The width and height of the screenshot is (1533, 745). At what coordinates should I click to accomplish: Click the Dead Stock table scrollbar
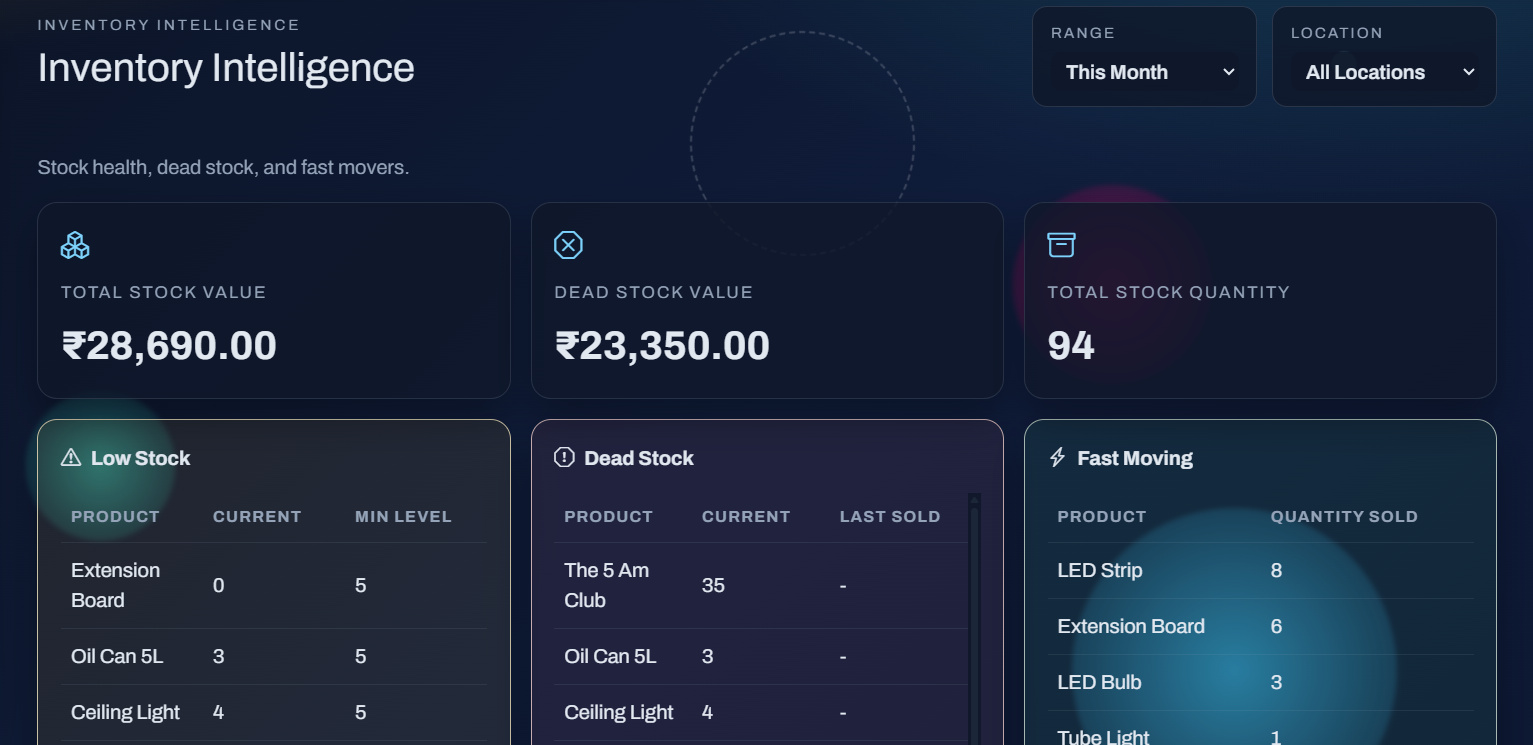click(x=974, y=618)
